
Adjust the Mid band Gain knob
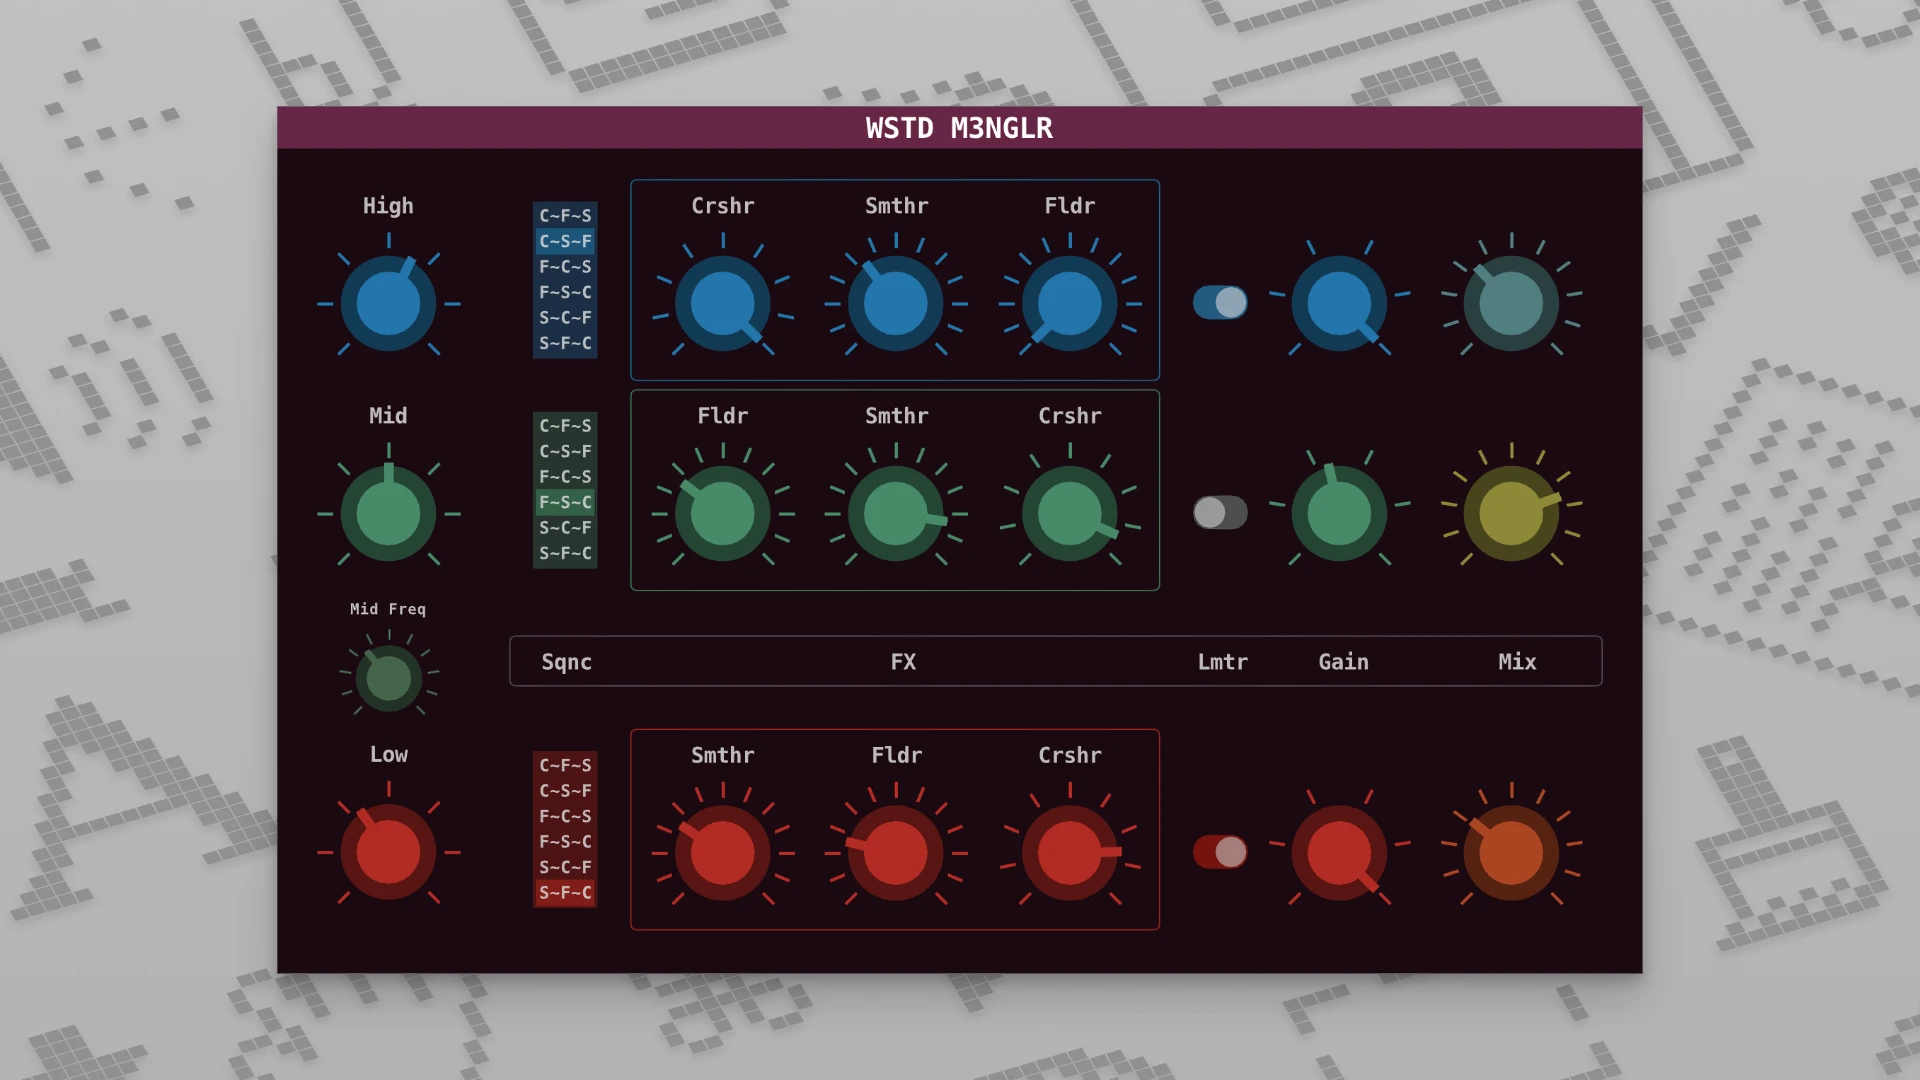[1340, 512]
